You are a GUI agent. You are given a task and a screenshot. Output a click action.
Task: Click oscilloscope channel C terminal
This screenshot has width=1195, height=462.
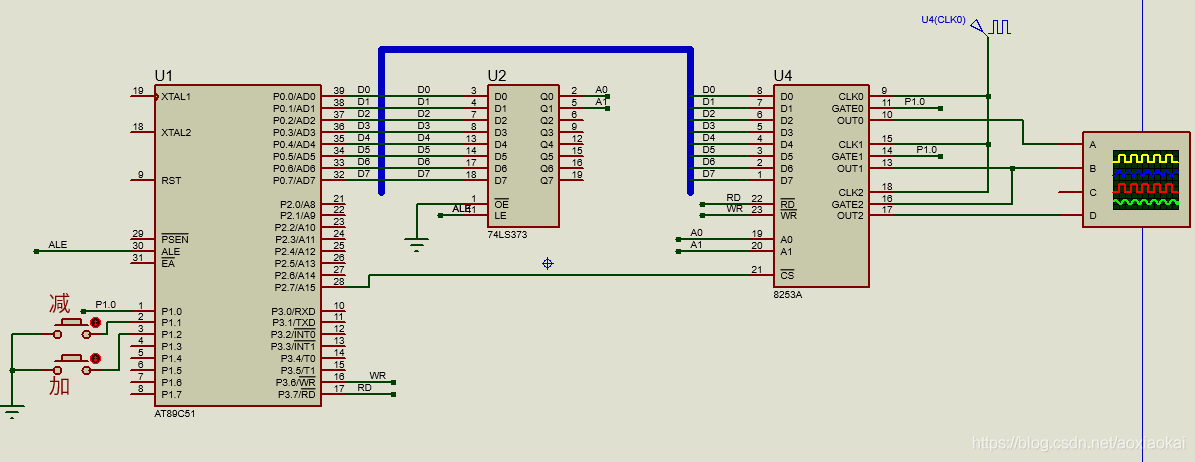1092,192
